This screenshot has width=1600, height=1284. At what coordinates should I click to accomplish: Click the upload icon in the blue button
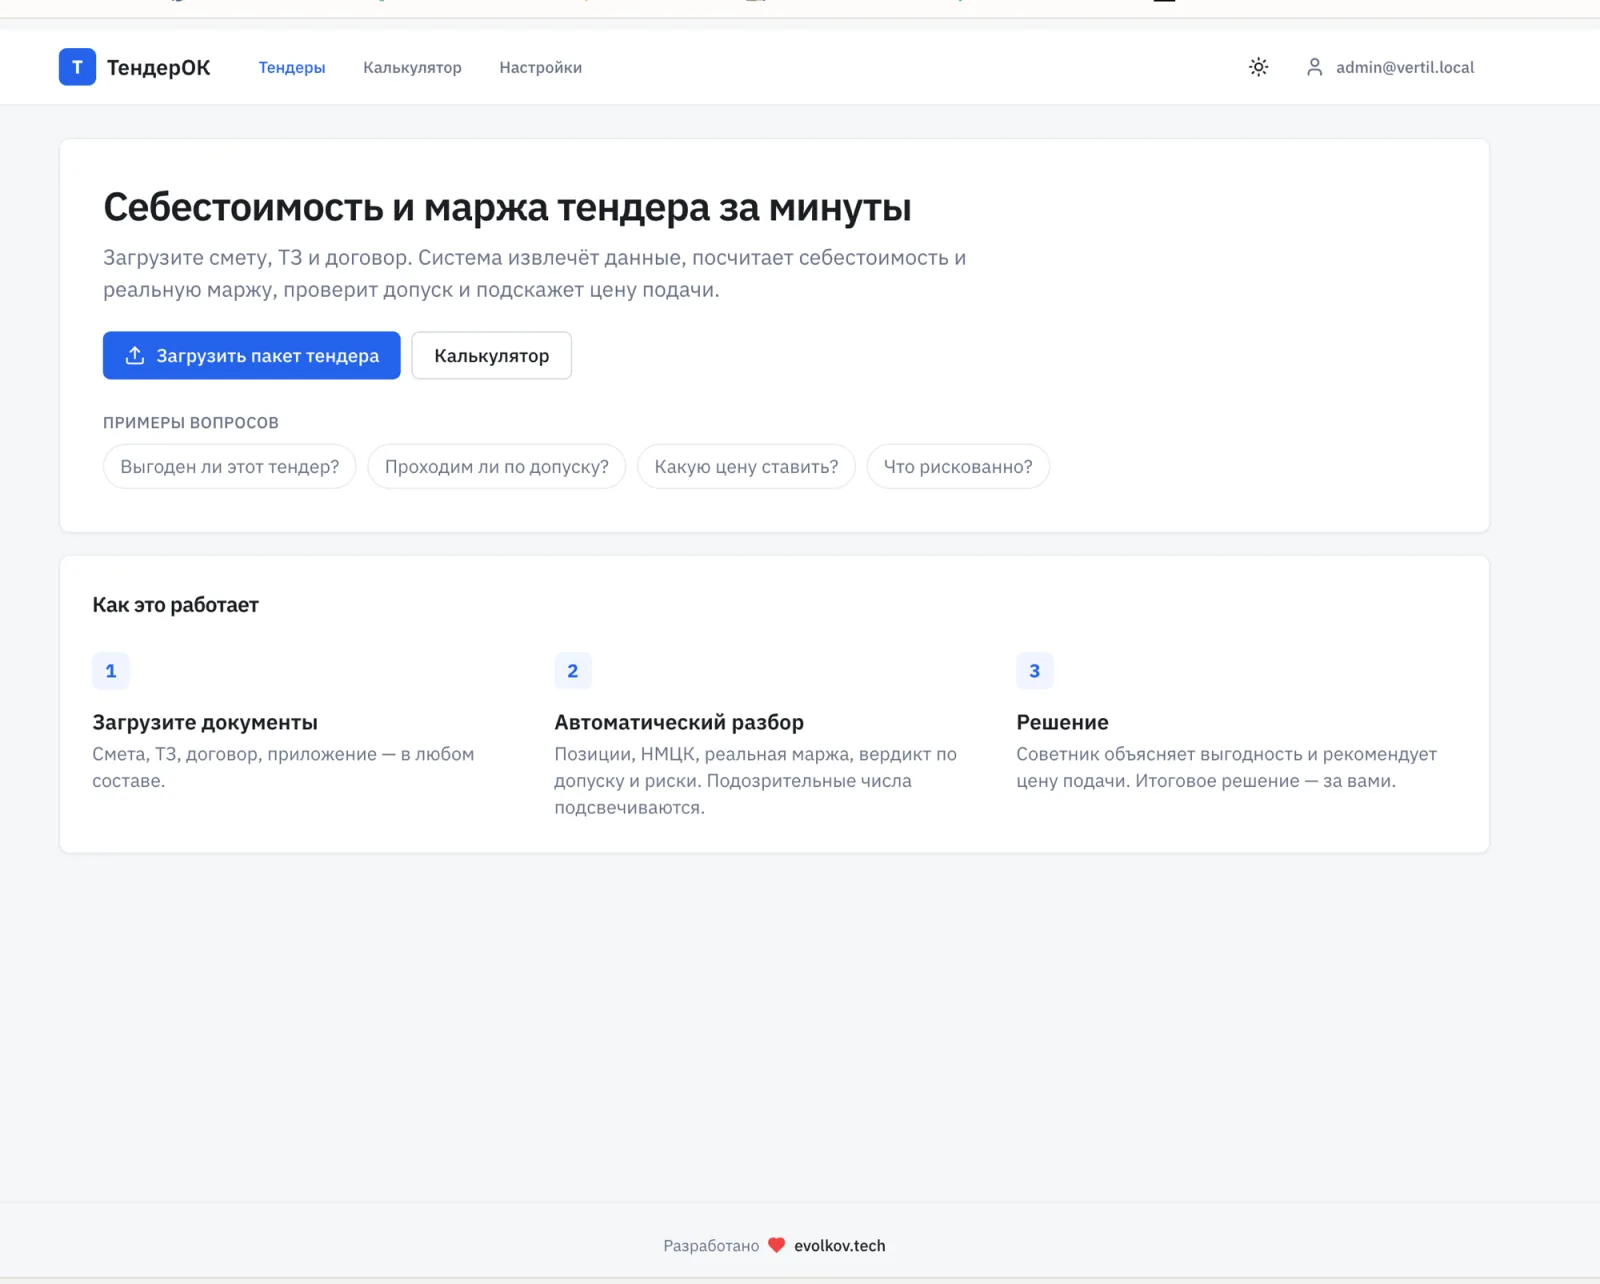pos(135,355)
